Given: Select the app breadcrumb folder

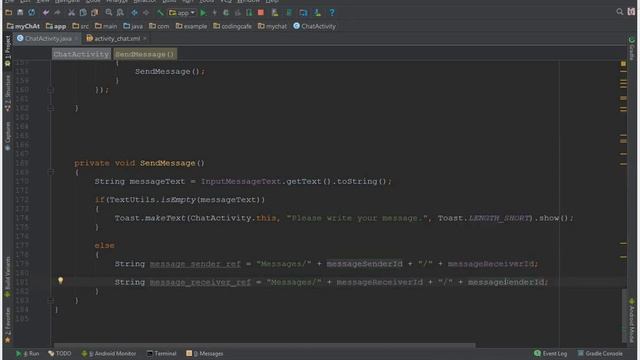Looking at the screenshot, I should [56, 26].
